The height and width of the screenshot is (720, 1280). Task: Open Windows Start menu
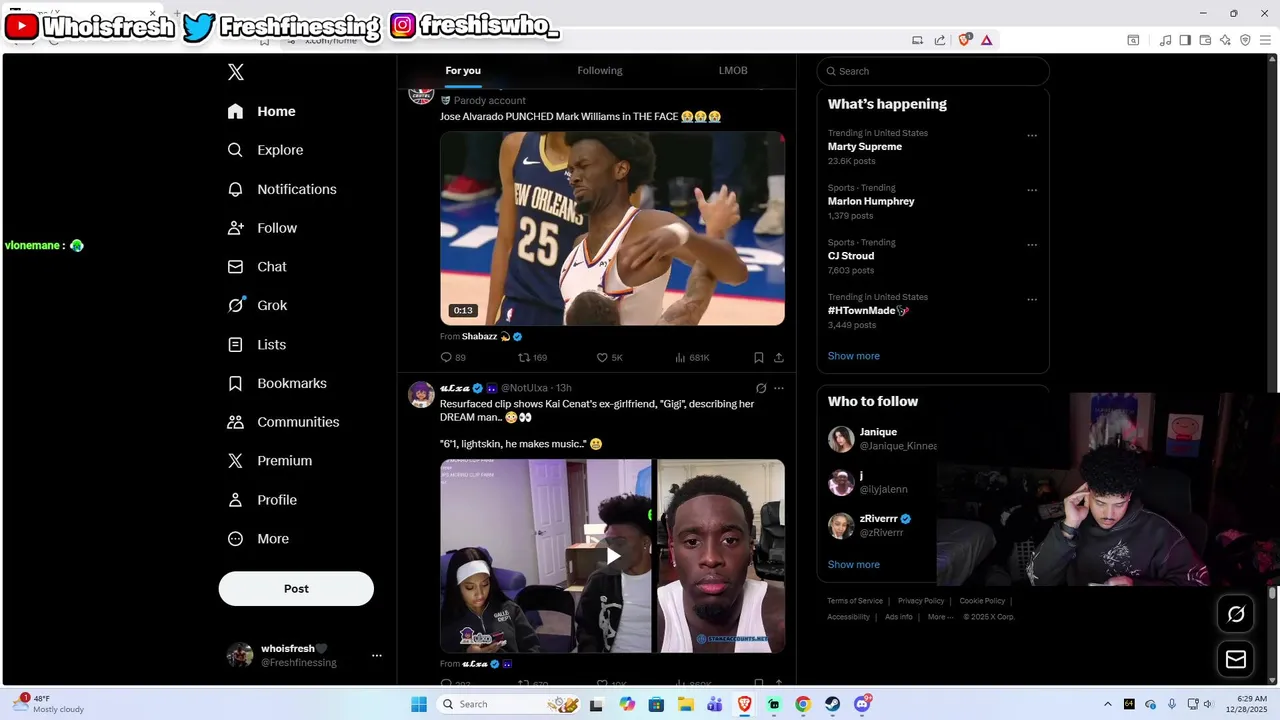(419, 704)
